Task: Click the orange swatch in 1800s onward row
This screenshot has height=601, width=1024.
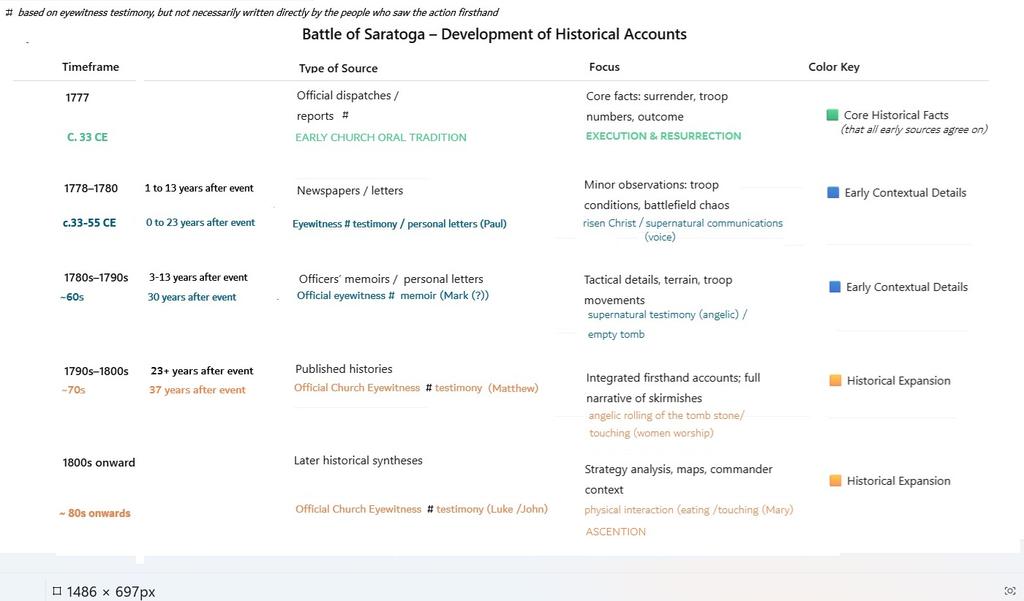Action: [835, 481]
